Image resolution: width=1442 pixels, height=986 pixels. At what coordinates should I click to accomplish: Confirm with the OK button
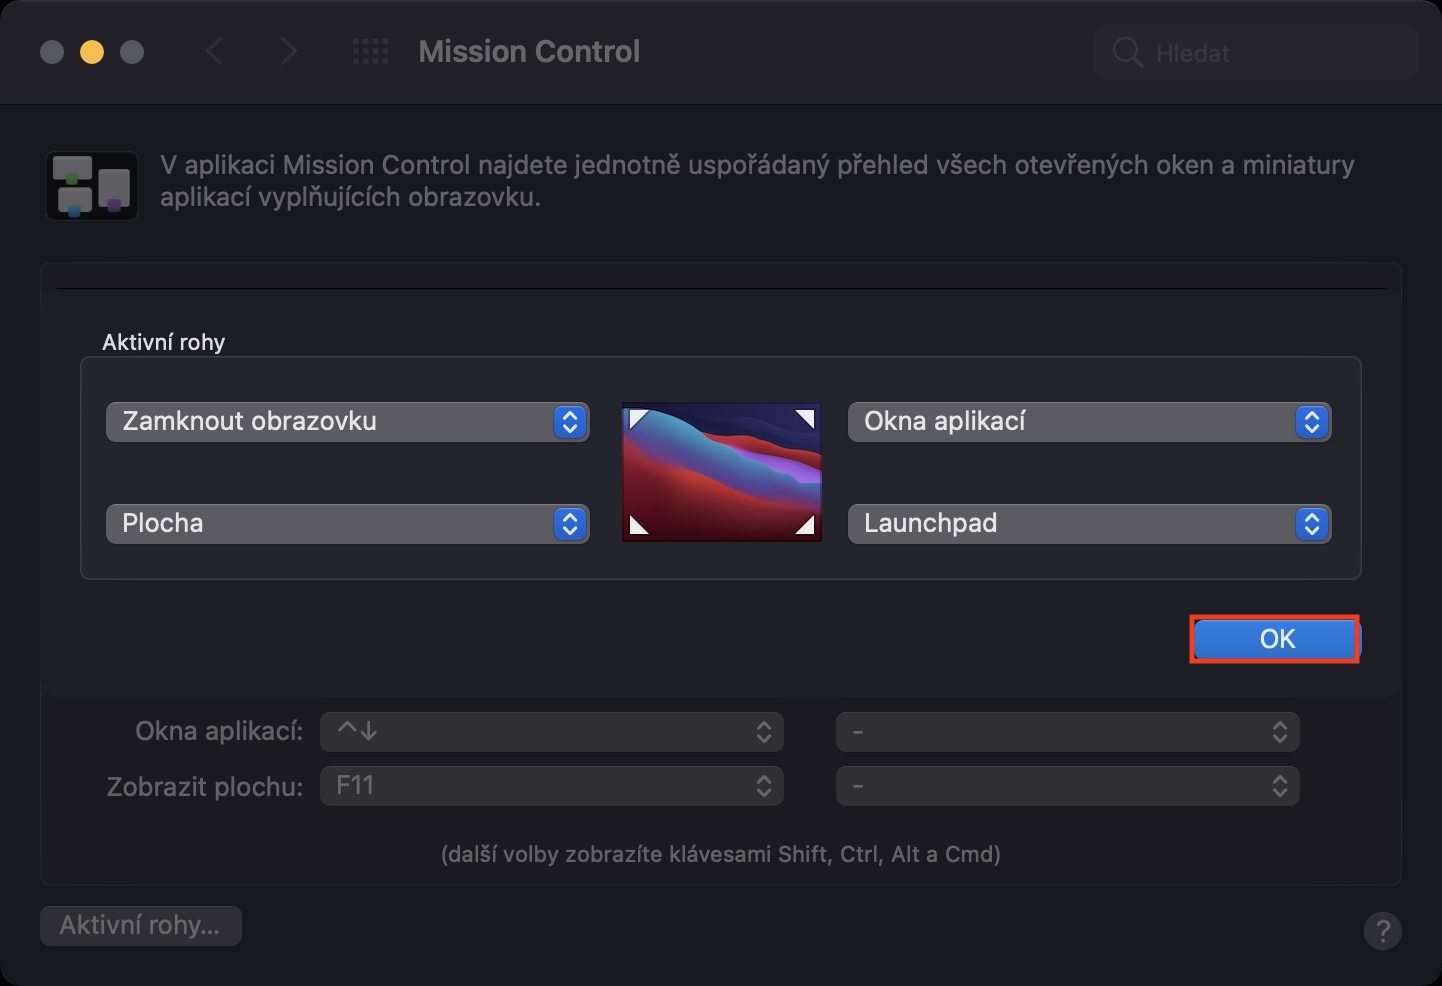pyautogui.click(x=1276, y=640)
